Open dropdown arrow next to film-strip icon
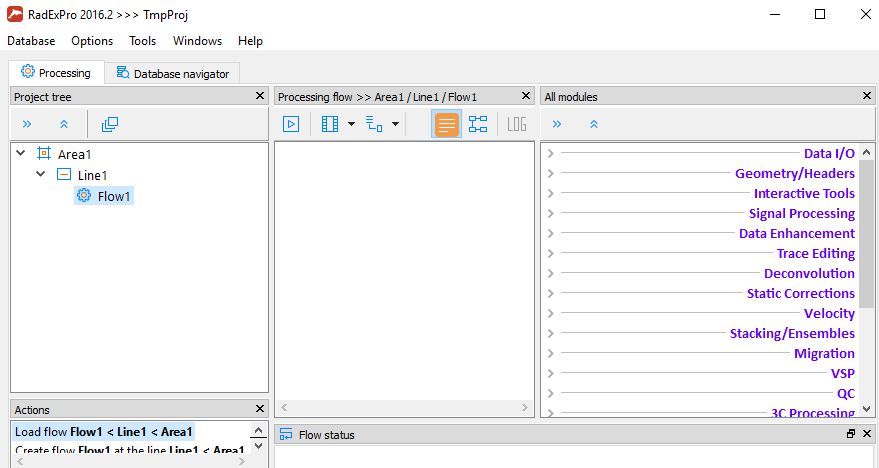 (x=351, y=124)
